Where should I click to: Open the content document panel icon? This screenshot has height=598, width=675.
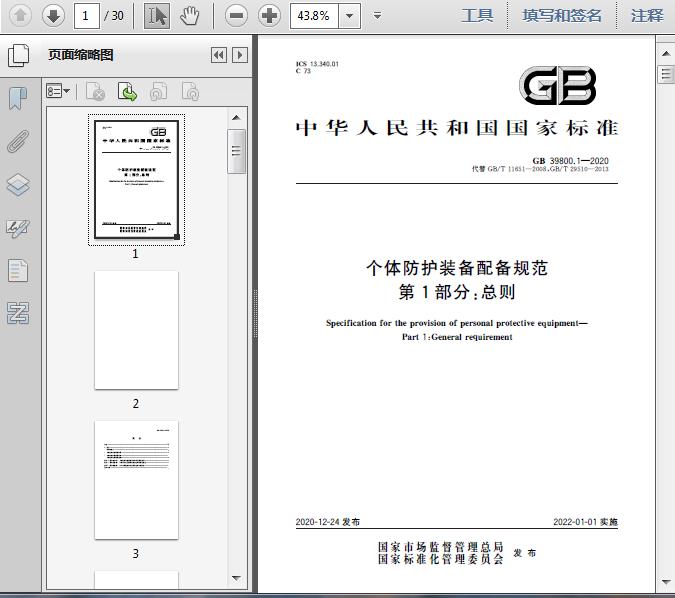tap(18, 270)
